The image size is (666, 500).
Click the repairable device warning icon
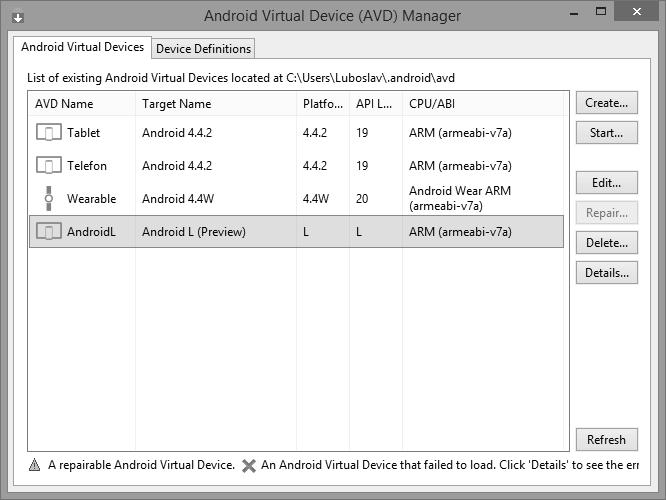click(x=35, y=465)
